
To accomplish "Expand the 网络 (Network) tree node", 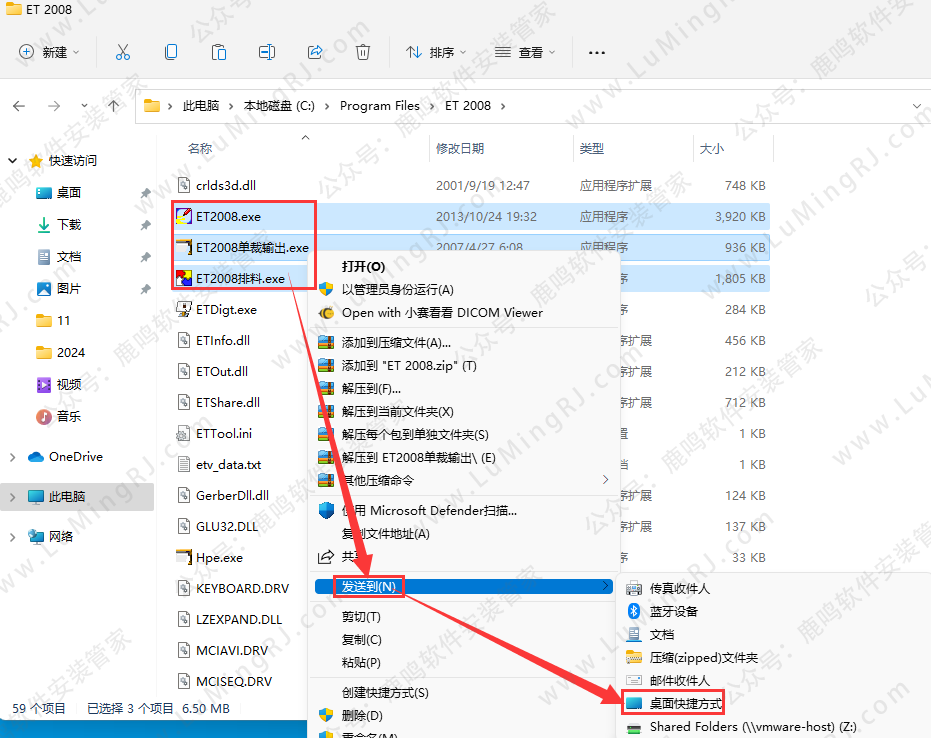I will tap(13, 537).
